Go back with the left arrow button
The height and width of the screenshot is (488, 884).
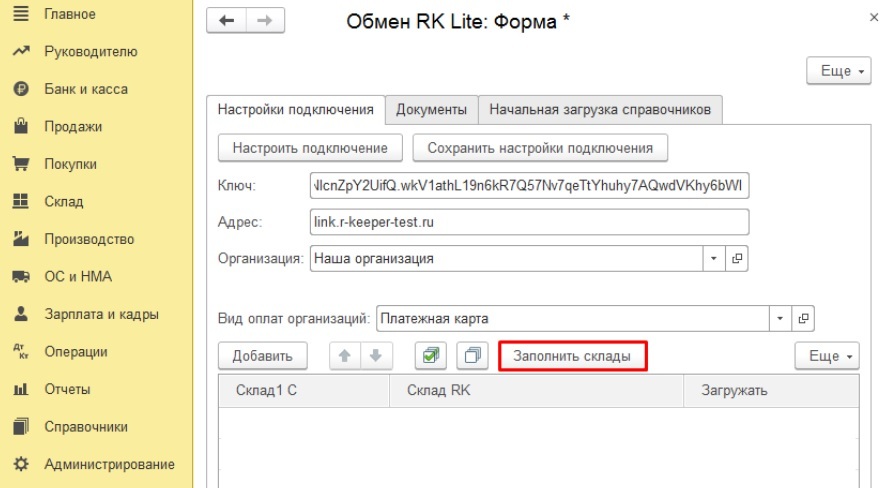pos(227,21)
